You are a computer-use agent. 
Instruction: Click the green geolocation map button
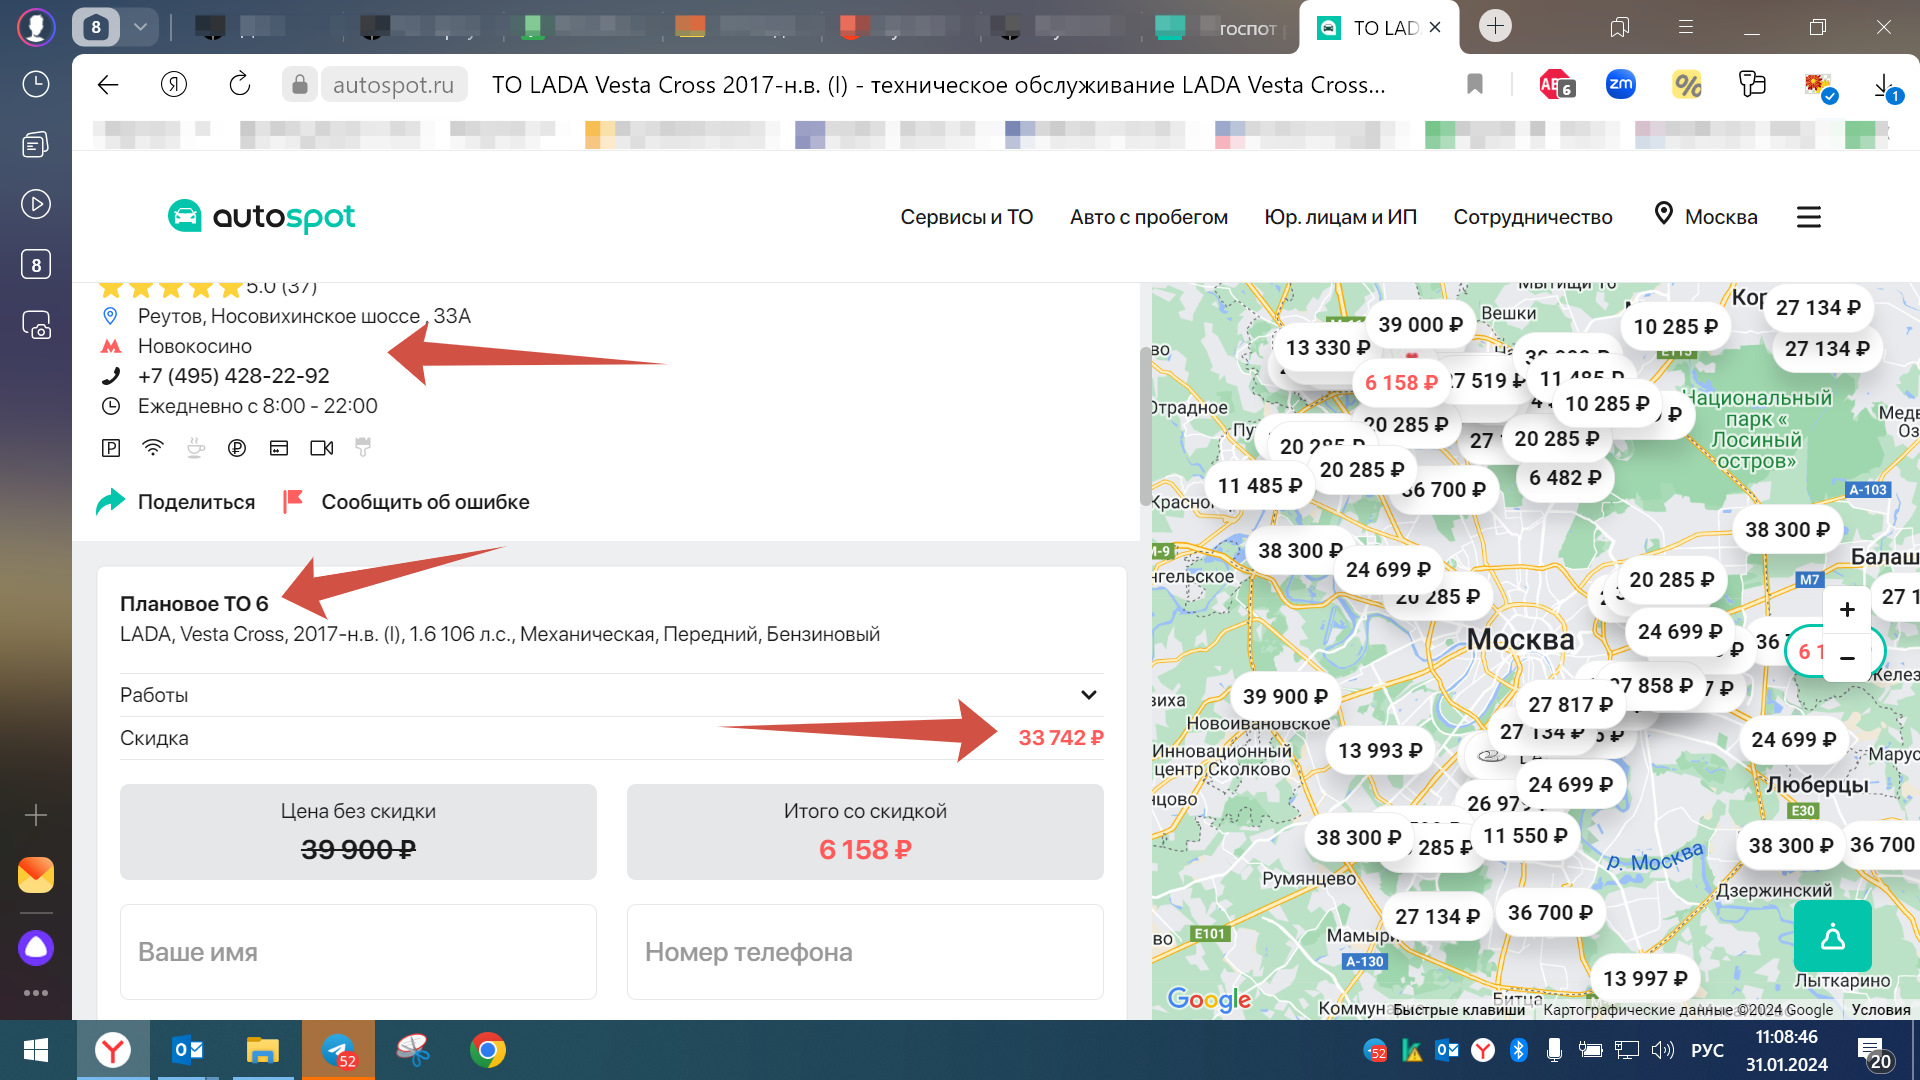[1833, 936]
